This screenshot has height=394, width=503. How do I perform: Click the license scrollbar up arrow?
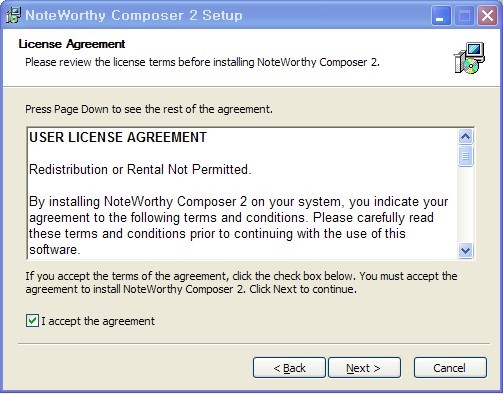point(465,136)
